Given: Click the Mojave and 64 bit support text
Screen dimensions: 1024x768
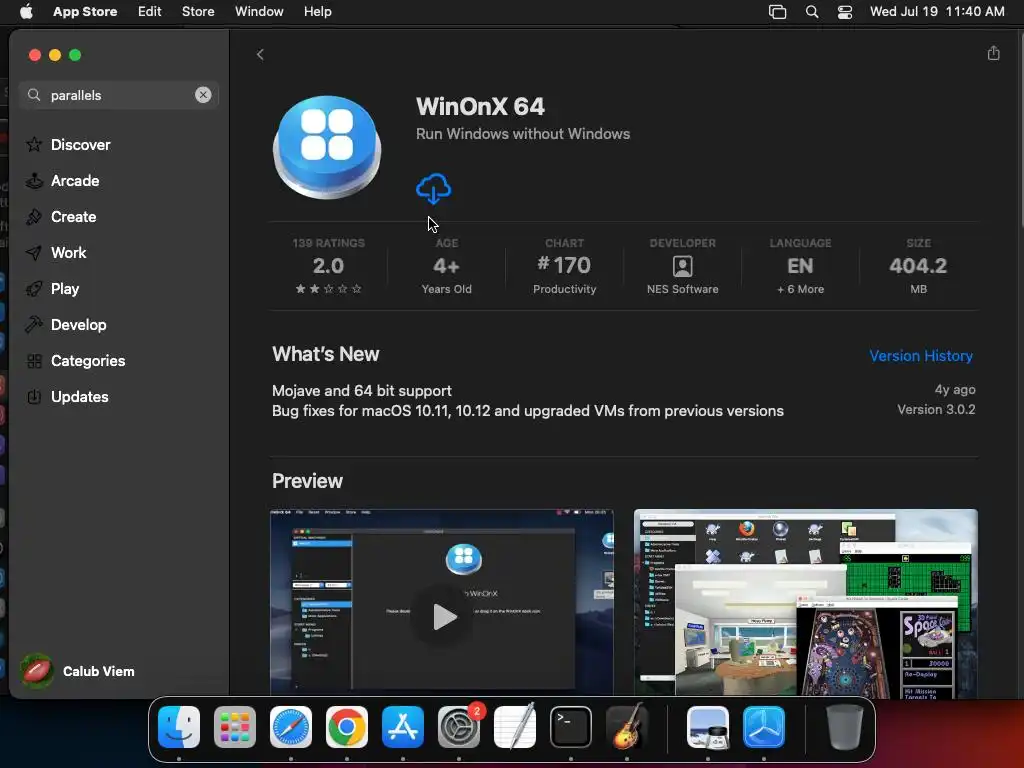Looking at the screenshot, I should tap(362, 391).
